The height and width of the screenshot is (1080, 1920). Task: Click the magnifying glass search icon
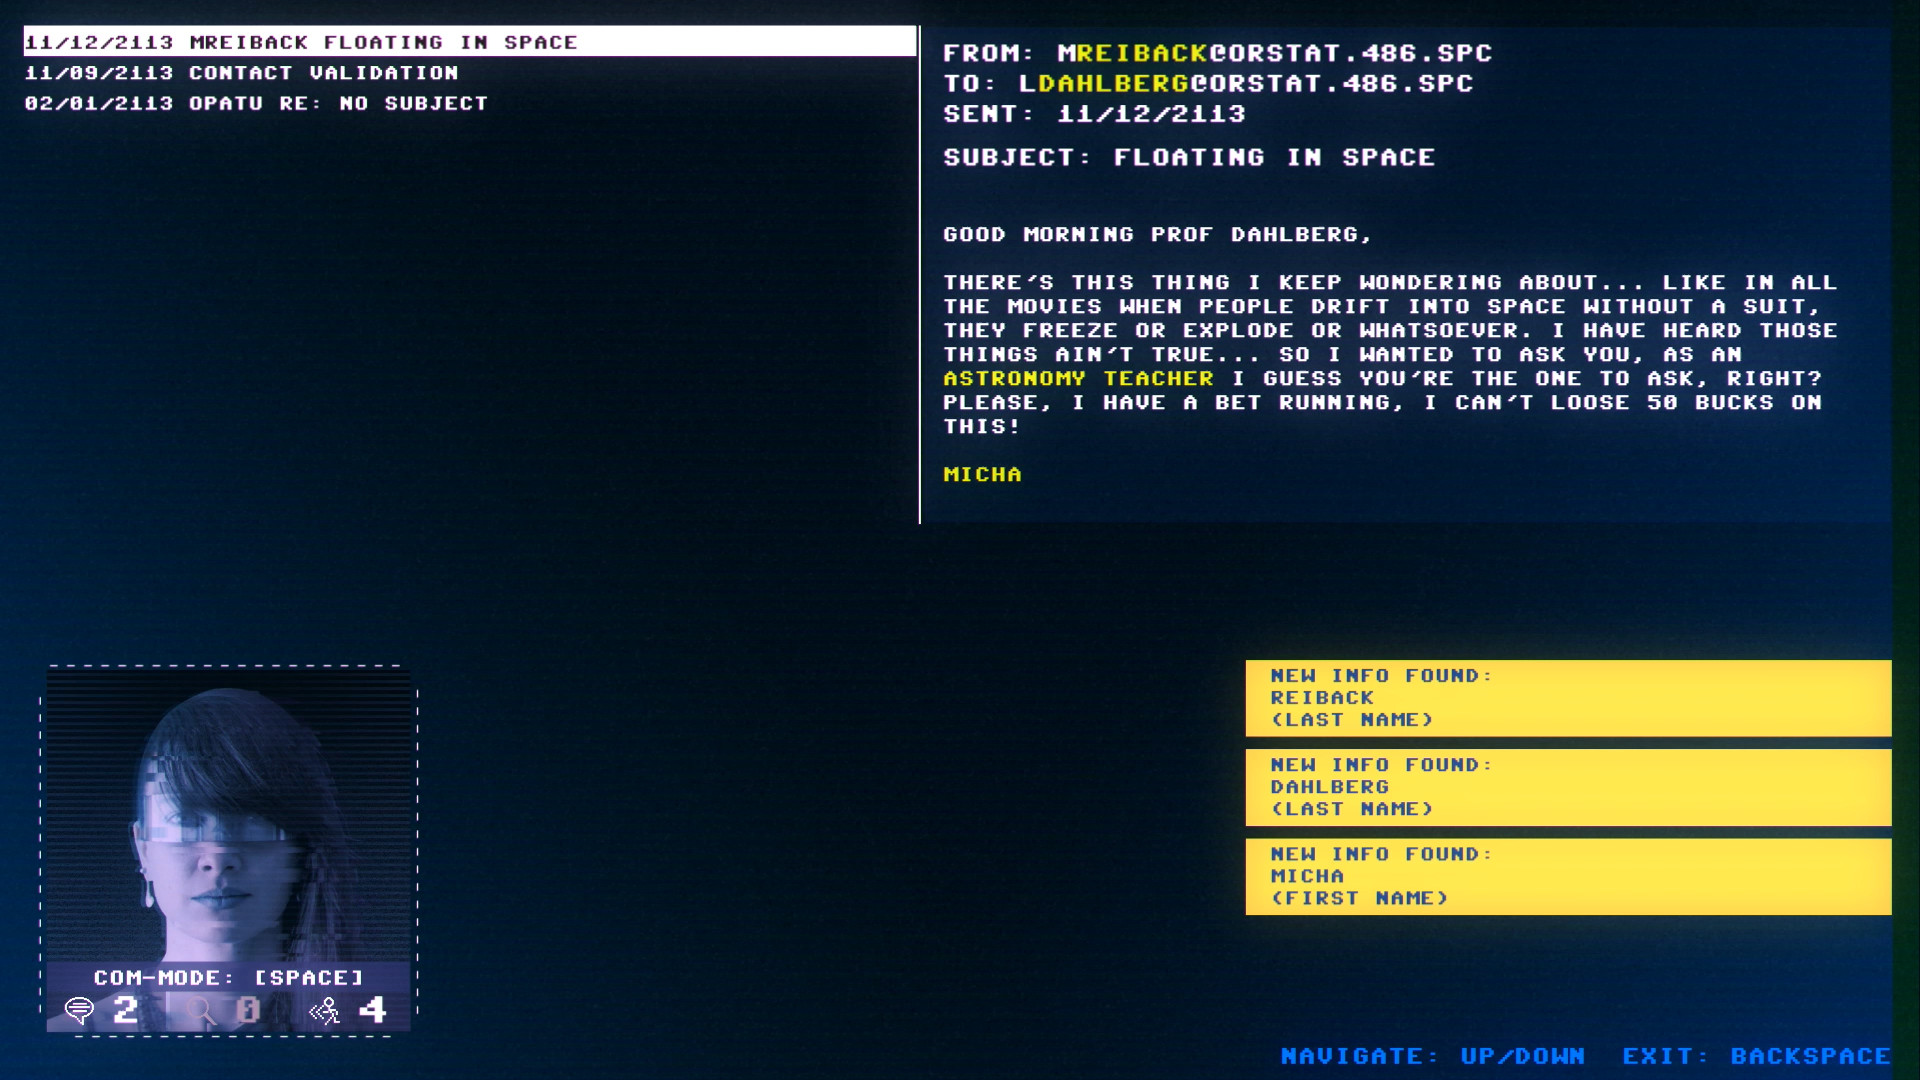[201, 1011]
